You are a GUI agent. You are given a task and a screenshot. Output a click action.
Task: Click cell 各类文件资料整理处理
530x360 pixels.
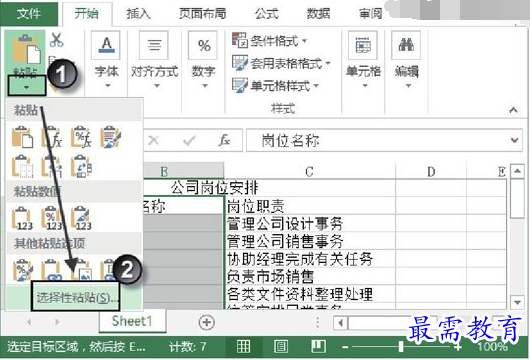tap(310, 294)
